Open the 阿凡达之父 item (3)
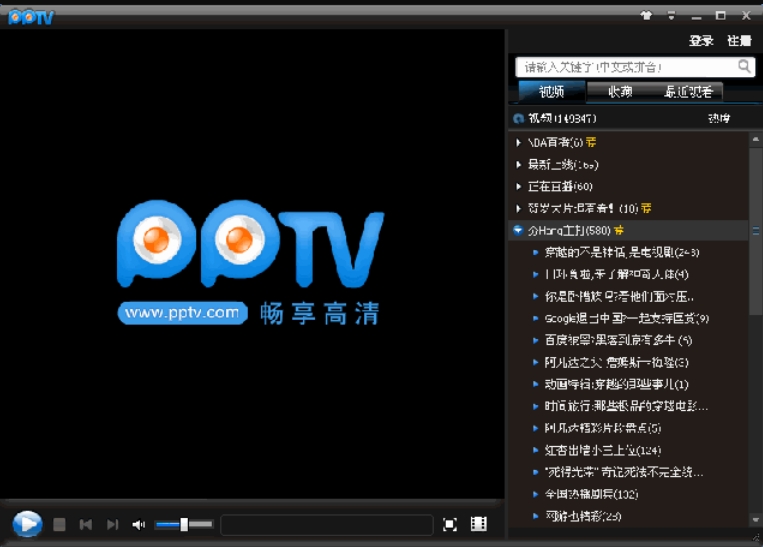The width and height of the screenshot is (763, 547). point(616,362)
